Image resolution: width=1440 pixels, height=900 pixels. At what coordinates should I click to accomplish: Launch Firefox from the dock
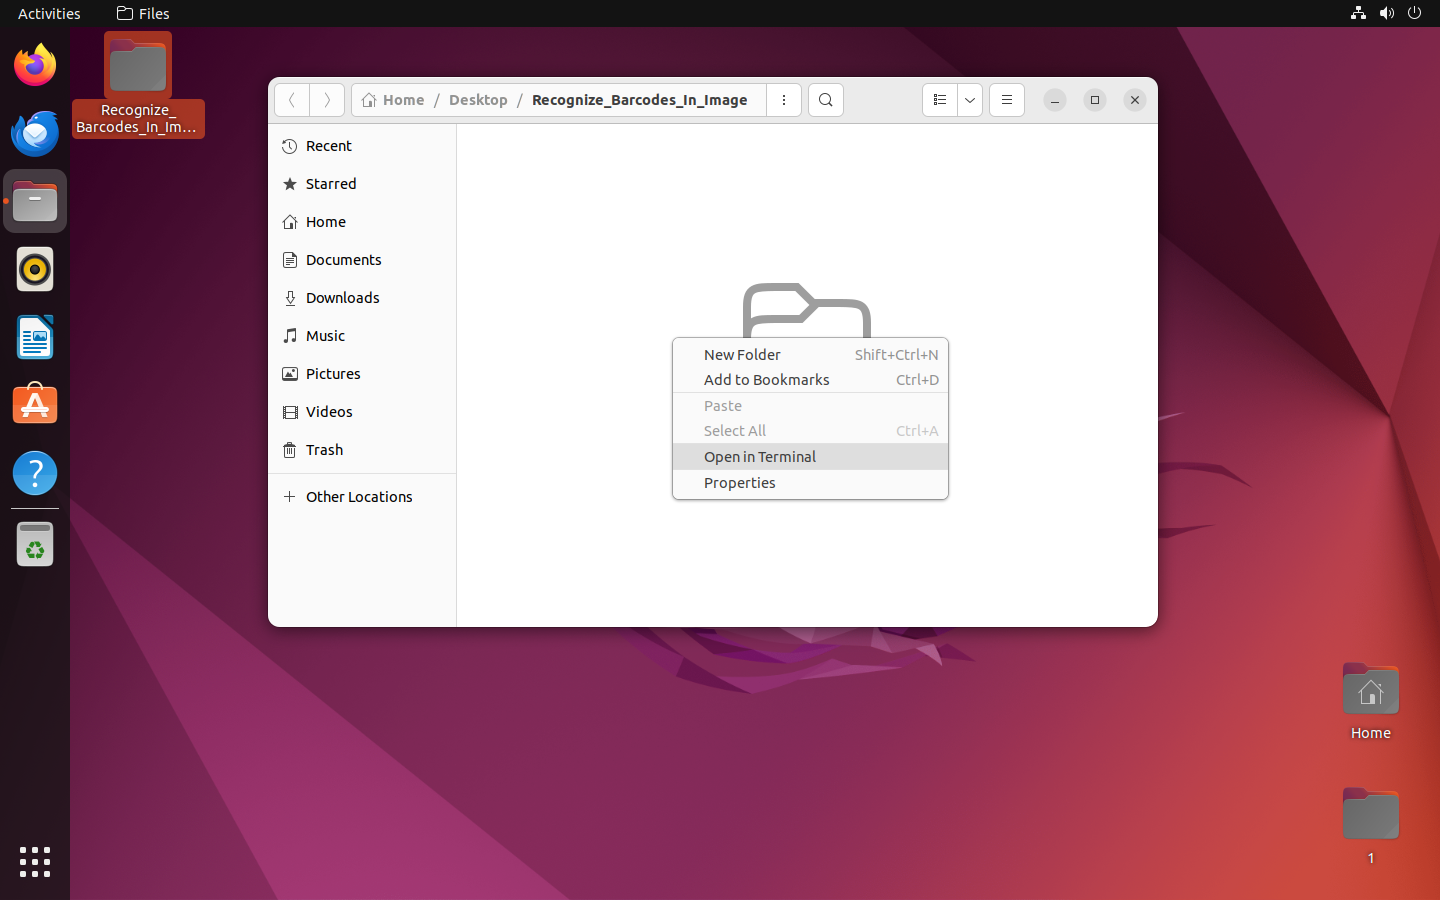coord(35,66)
